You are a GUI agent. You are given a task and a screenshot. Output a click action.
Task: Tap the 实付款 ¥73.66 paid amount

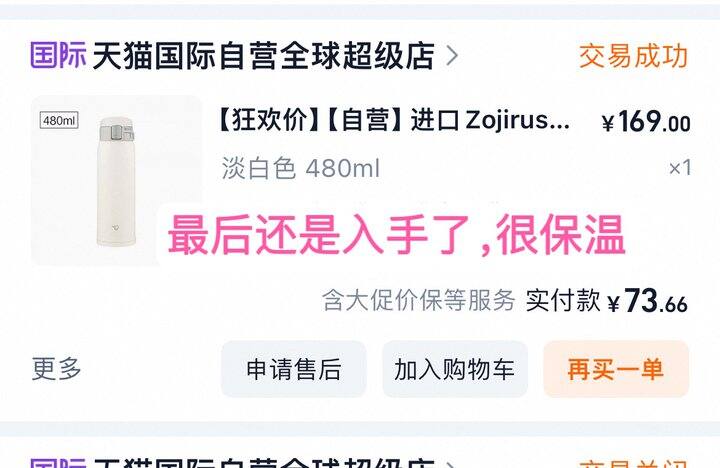[x=606, y=301]
